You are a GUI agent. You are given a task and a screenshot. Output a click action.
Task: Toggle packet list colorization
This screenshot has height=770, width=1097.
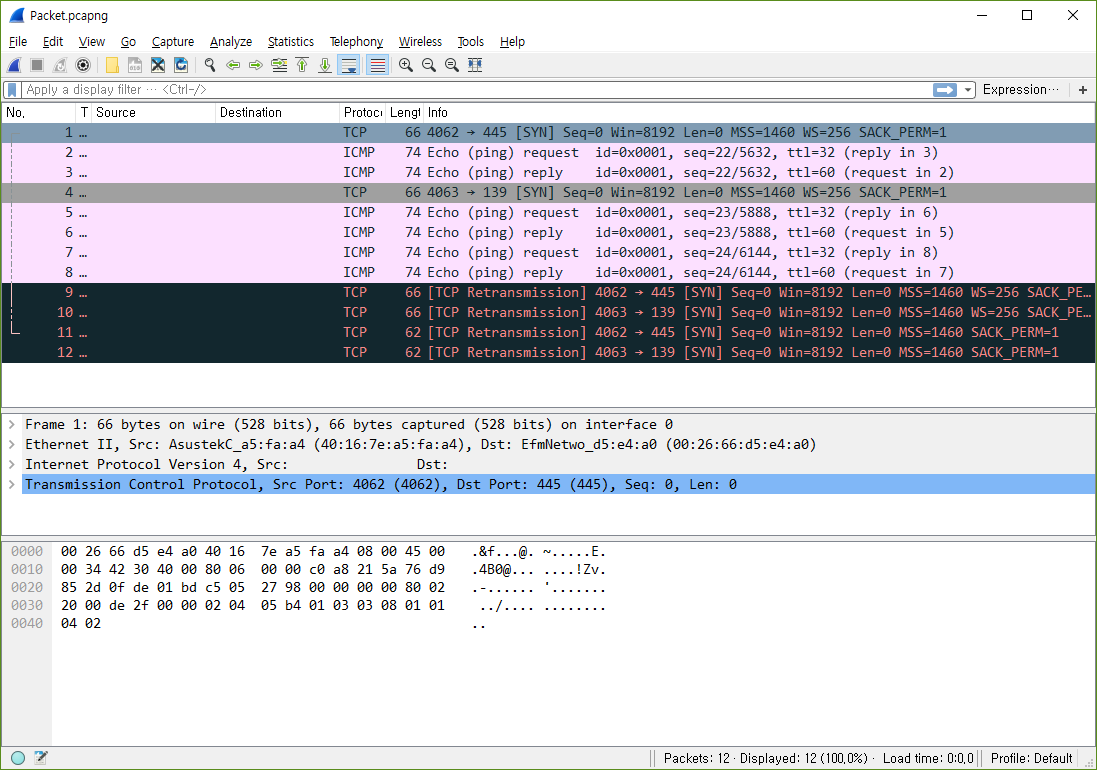[378, 65]
